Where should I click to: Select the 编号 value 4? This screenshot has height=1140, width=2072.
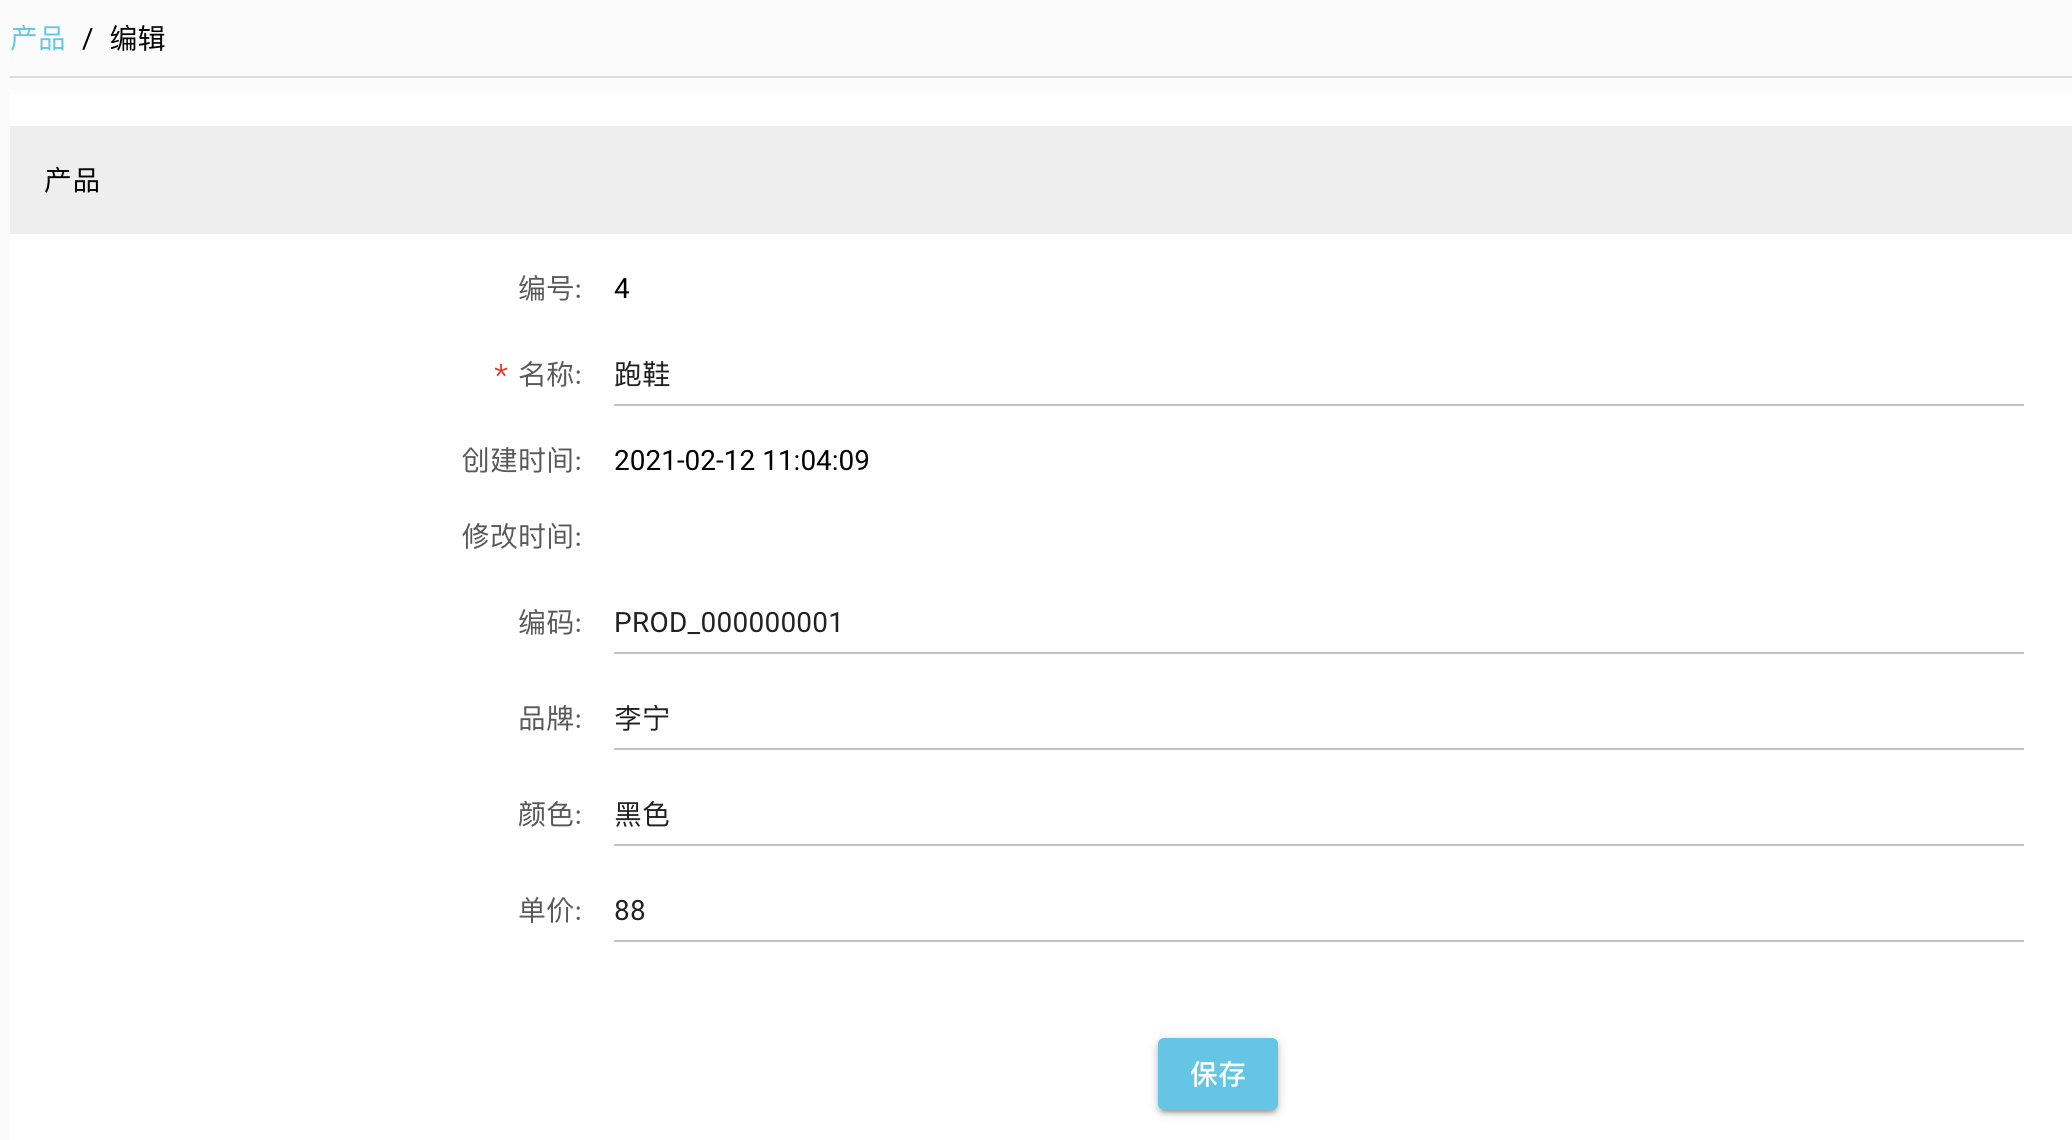622,289
